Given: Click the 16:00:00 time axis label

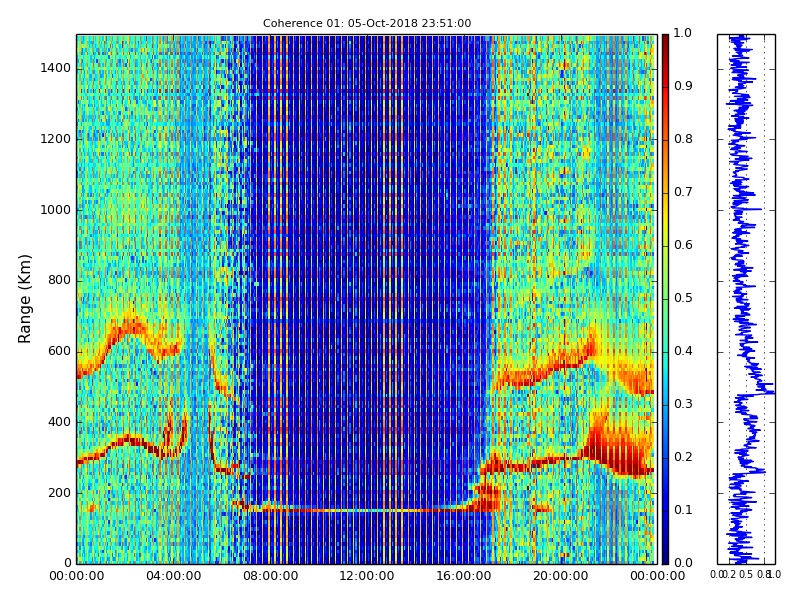Looking at the screenshot, I should pyautogui.click(x=464, y=576).
